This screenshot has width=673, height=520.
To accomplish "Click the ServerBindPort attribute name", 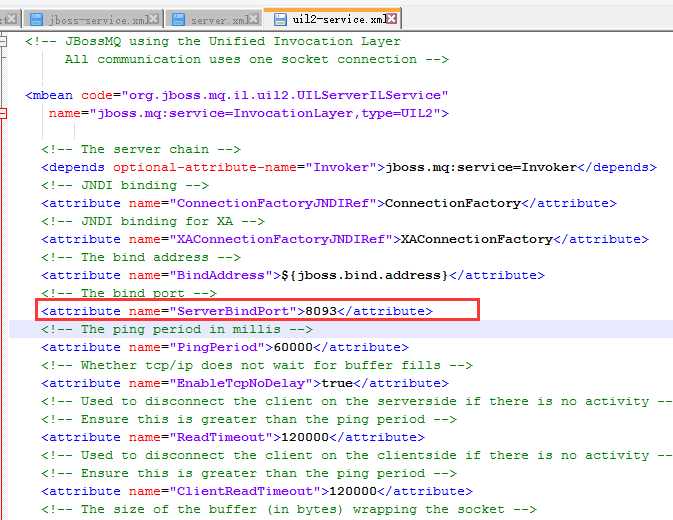I will [233, 311].
